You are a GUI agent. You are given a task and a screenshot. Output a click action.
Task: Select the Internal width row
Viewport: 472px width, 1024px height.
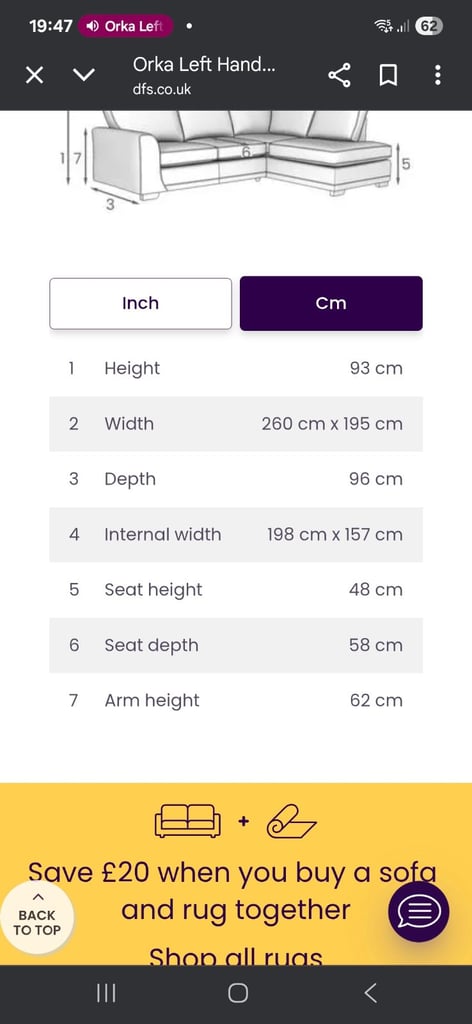pyautogui.click(x=236, y=534)
